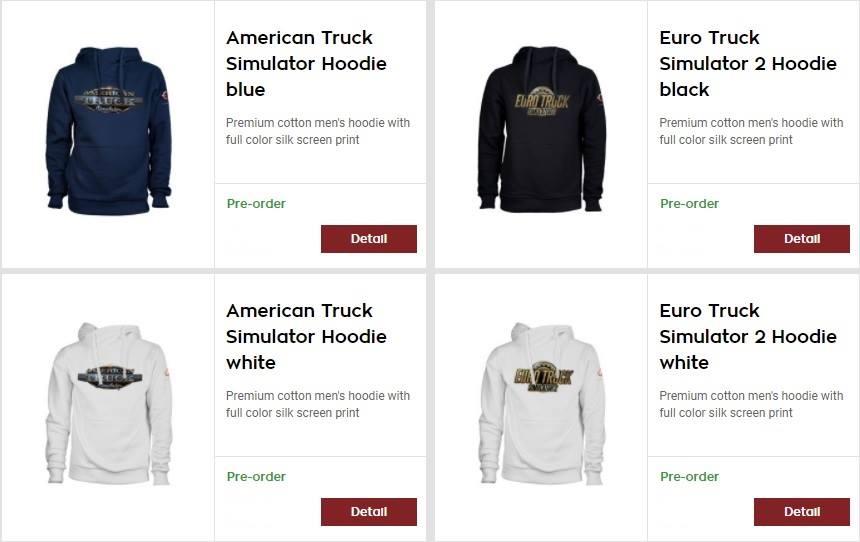Image resolution: width=860 pixels, height=542 pixels.
Task: Open Detail for American Truck Simulator blue hoodie
Action: click(x=369, y=239)
